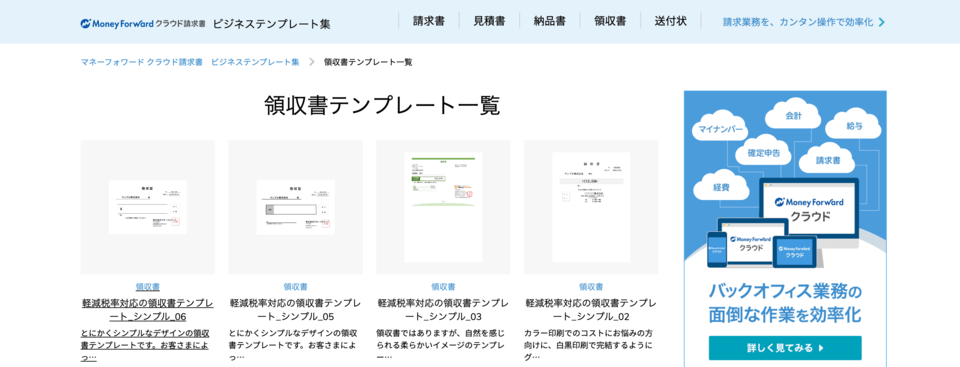Click 領収書 category above シンプル_06

coord(148,287)
